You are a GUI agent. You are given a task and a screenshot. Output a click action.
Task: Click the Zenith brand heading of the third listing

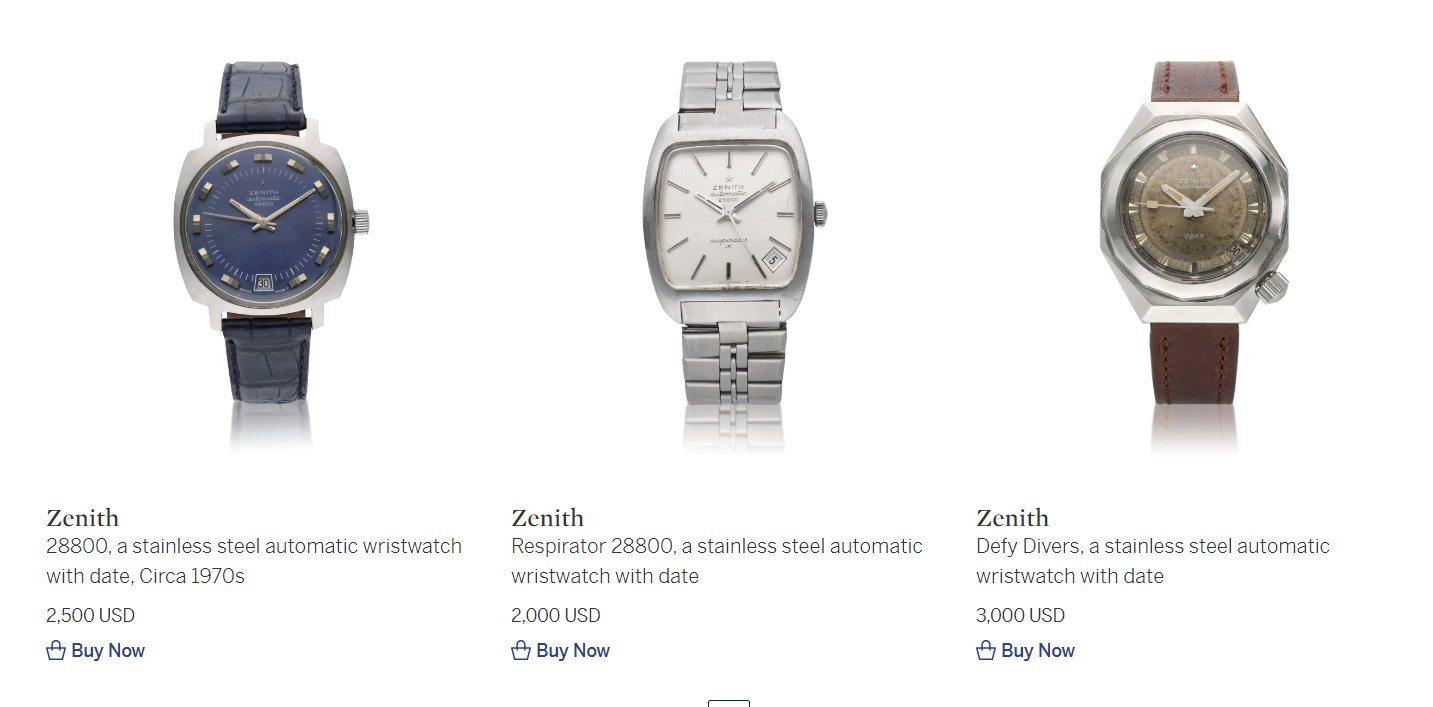1012,518
